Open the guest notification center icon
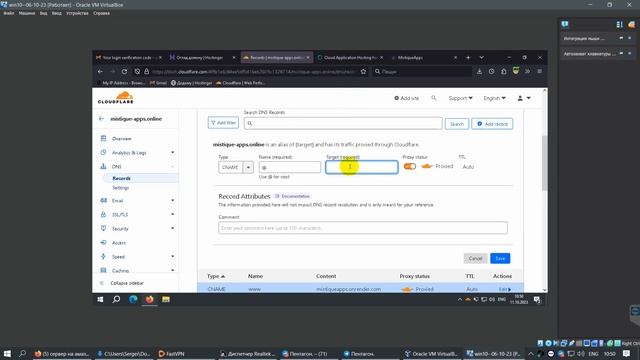Screen dimensions: 640x360 point(537,300)
